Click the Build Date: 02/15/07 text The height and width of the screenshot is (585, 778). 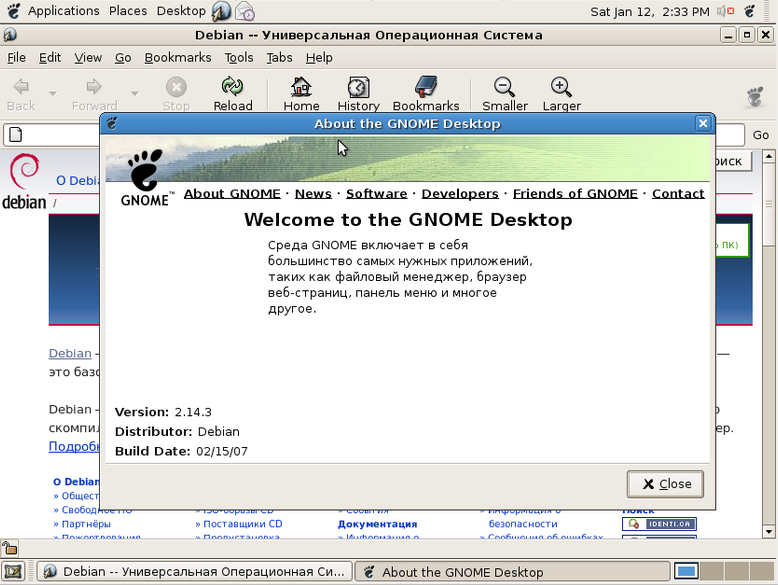[x=181, y=451]
